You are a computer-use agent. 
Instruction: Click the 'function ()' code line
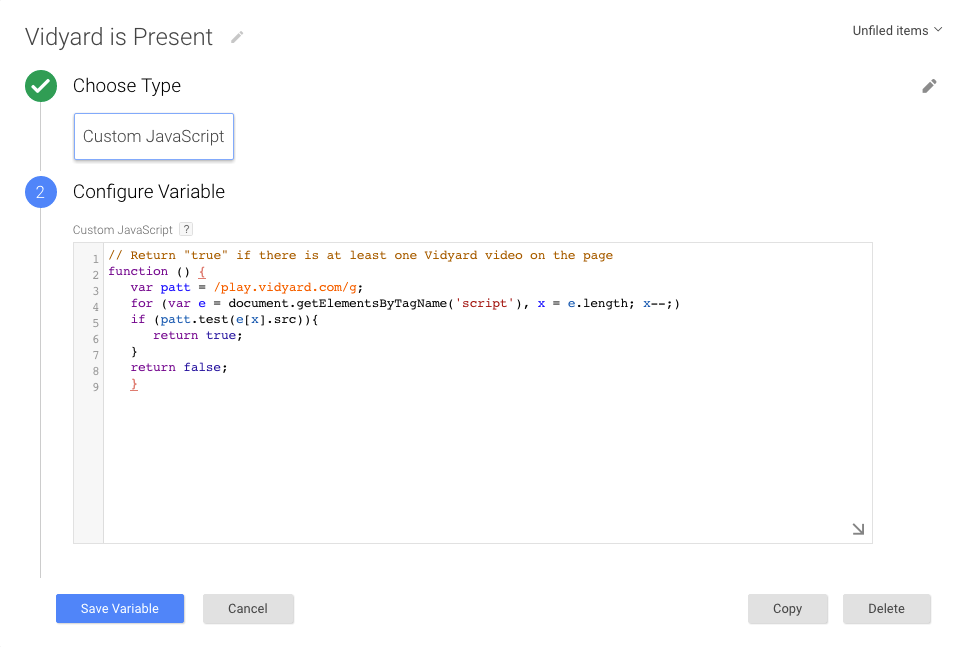[x=157, y=271]
